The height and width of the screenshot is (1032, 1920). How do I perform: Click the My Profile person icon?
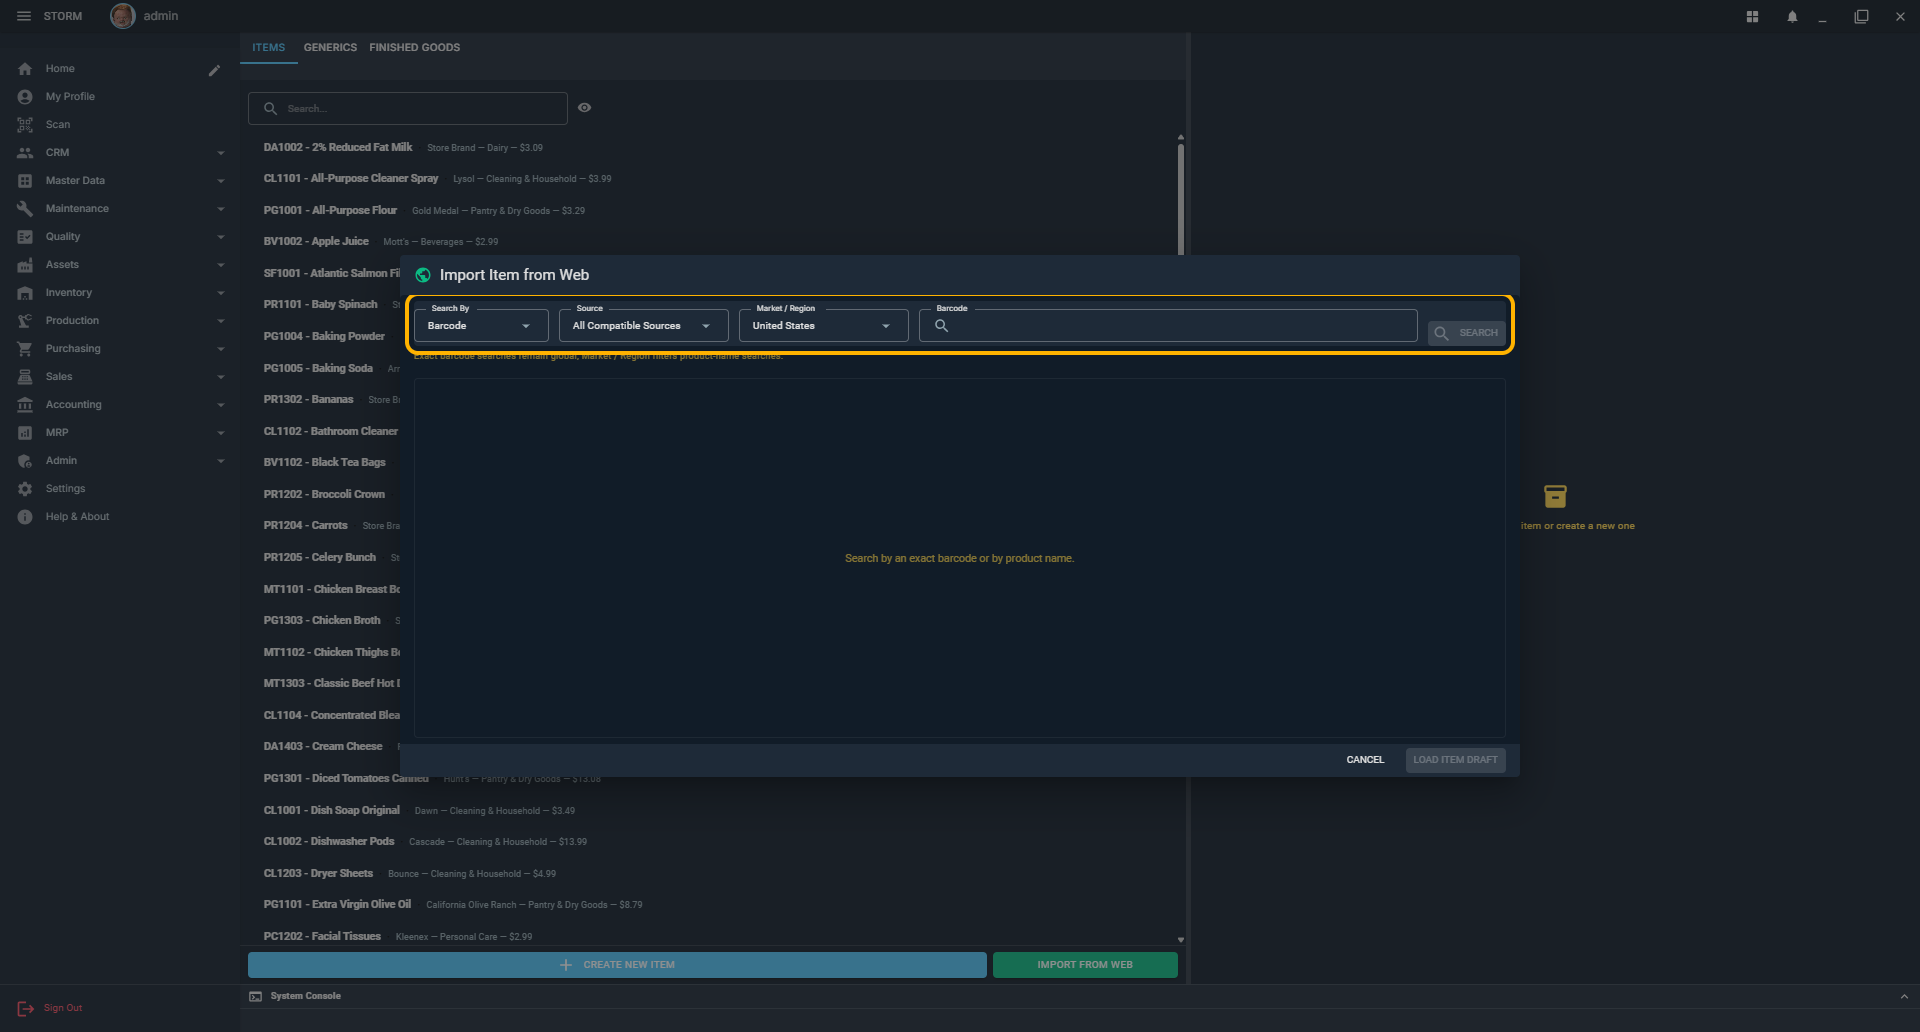click(x=25, y=97)
